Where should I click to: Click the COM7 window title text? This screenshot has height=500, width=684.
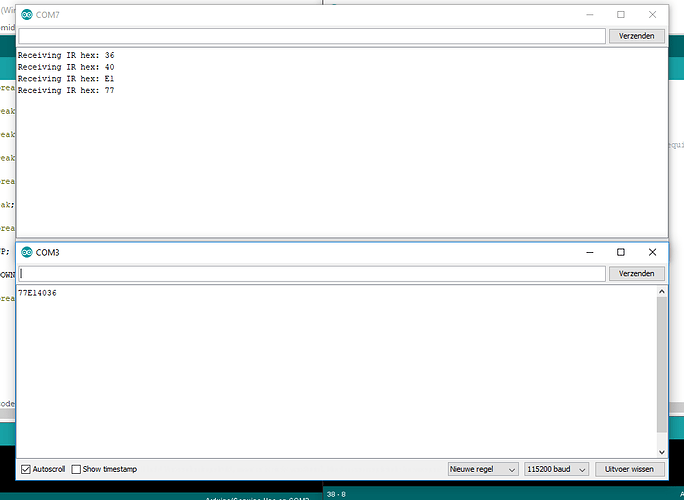point(48,15)
